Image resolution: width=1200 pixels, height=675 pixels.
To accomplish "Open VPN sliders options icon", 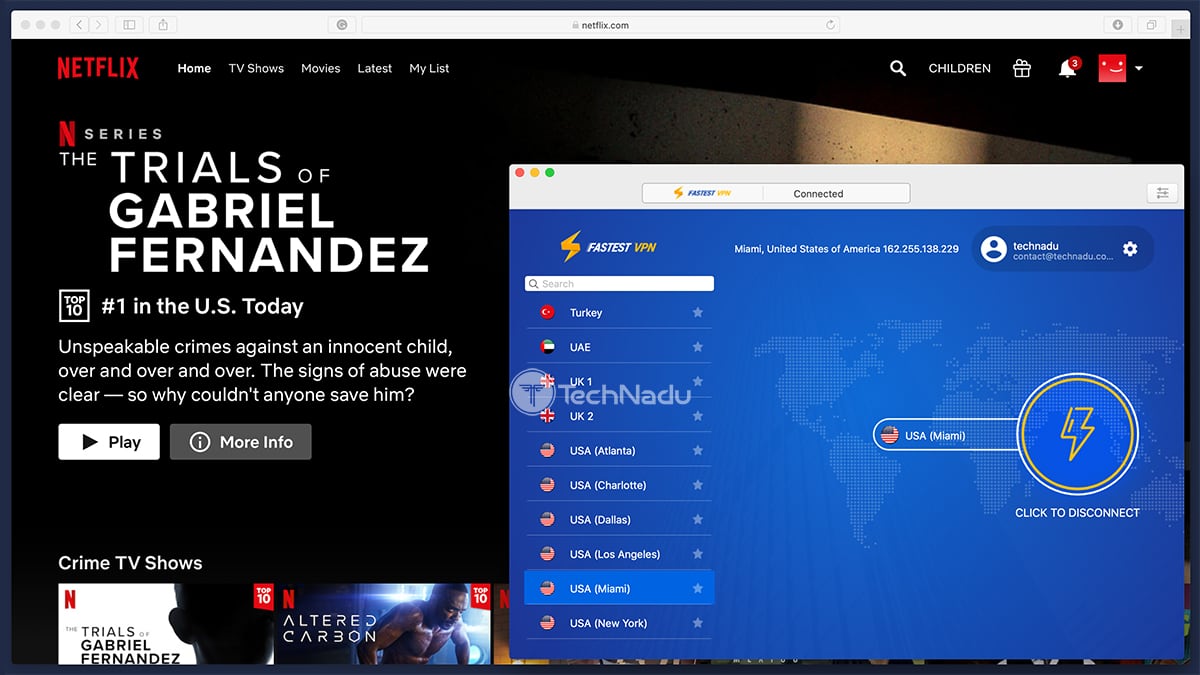I will [1161, 193].
